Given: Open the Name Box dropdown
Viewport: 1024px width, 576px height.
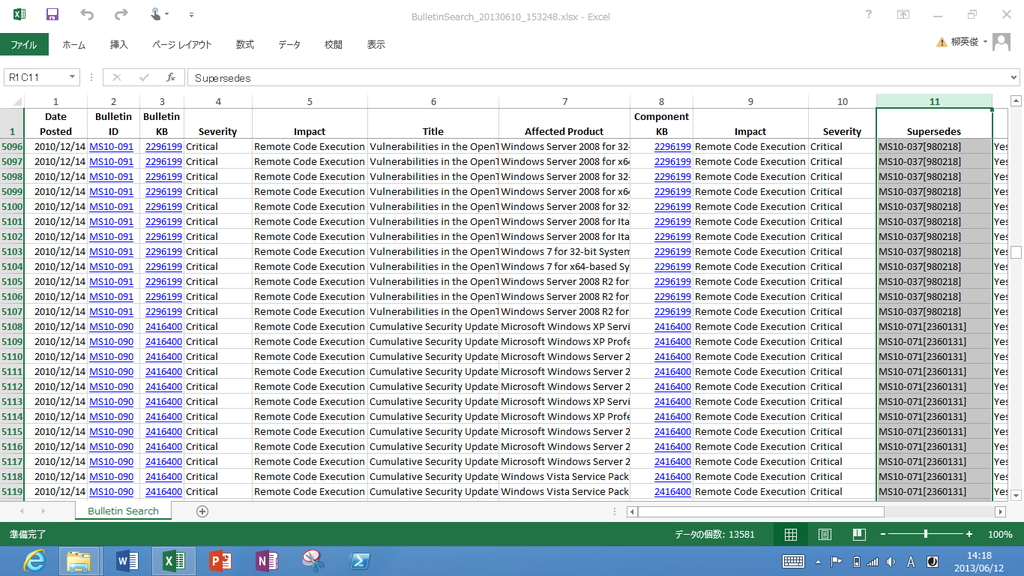Looking at the screenshot, I should point(72,77).
